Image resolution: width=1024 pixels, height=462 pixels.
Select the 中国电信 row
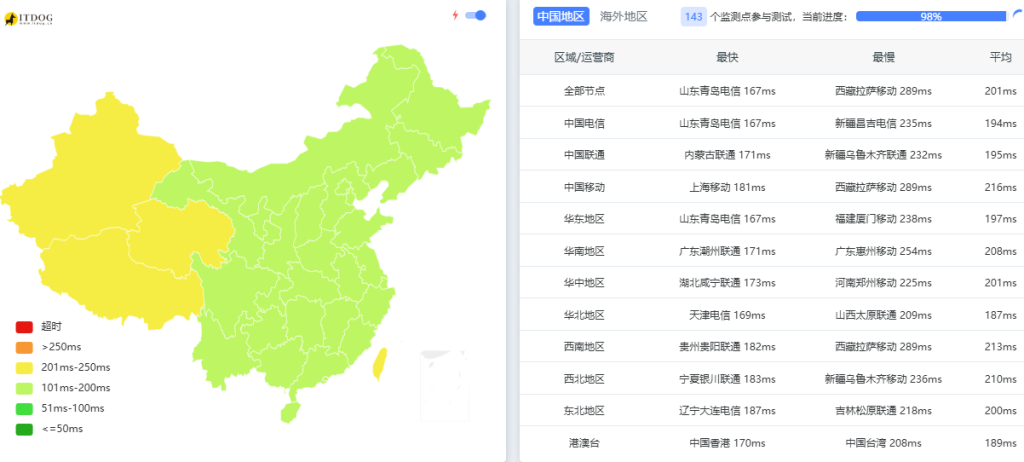pyautogui.click(x=772, y=123)
